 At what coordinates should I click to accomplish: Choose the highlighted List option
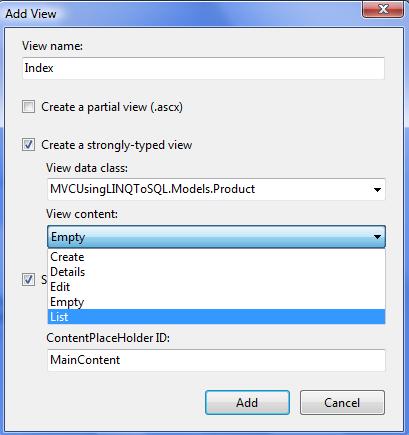coord(216,317)
